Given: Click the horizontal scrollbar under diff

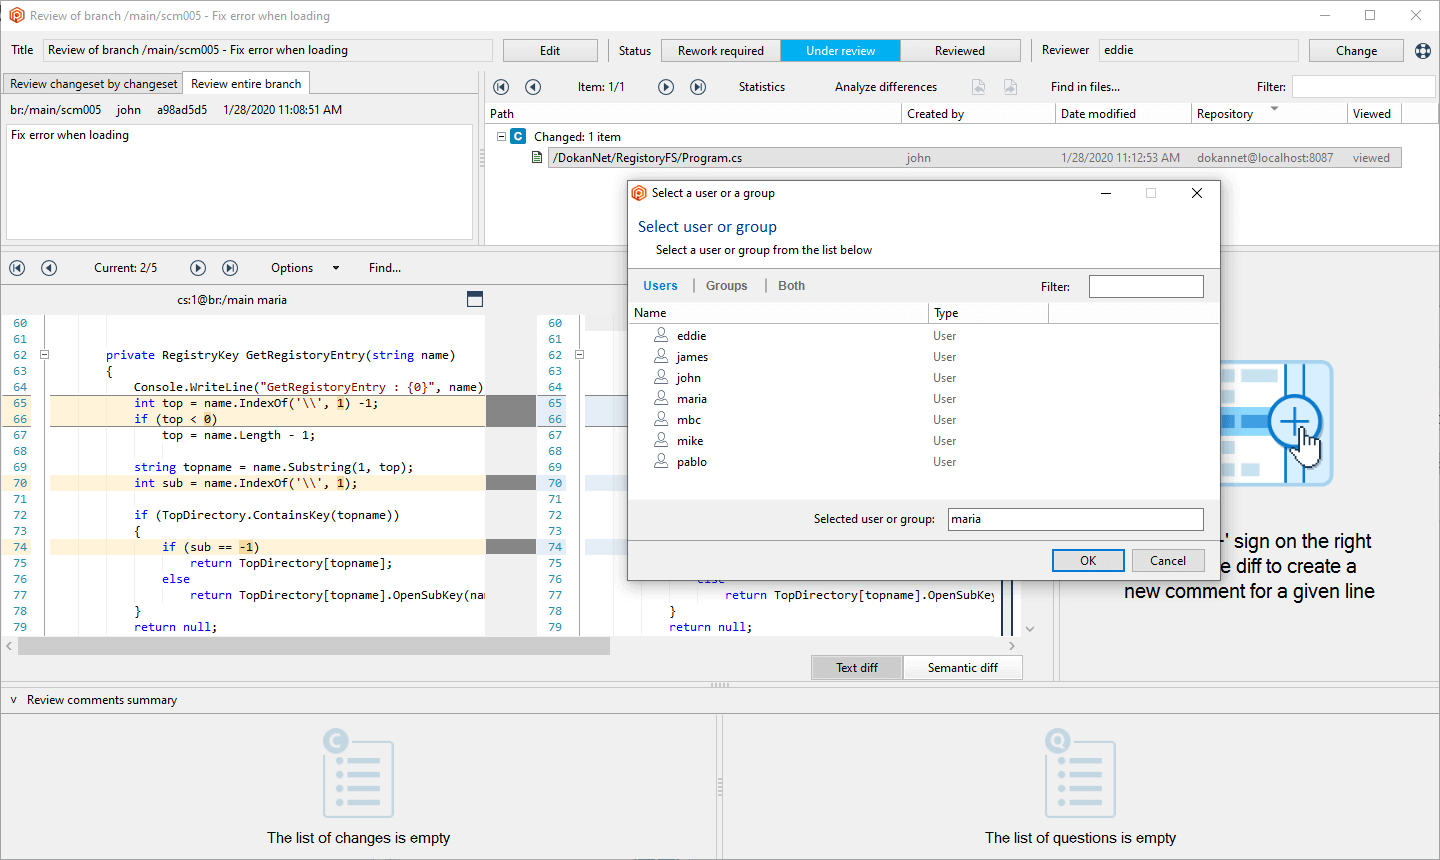Looking at the screenshot, I should point(313,646).
